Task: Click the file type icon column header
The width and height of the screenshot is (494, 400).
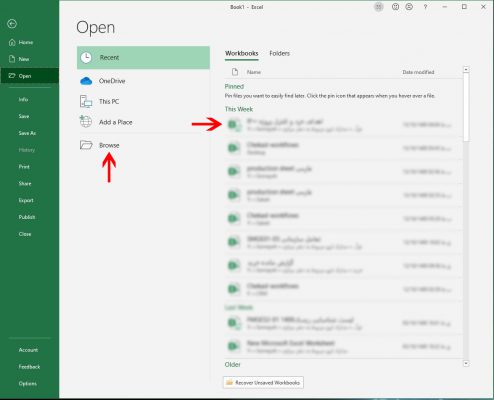Action: point(235,72)
